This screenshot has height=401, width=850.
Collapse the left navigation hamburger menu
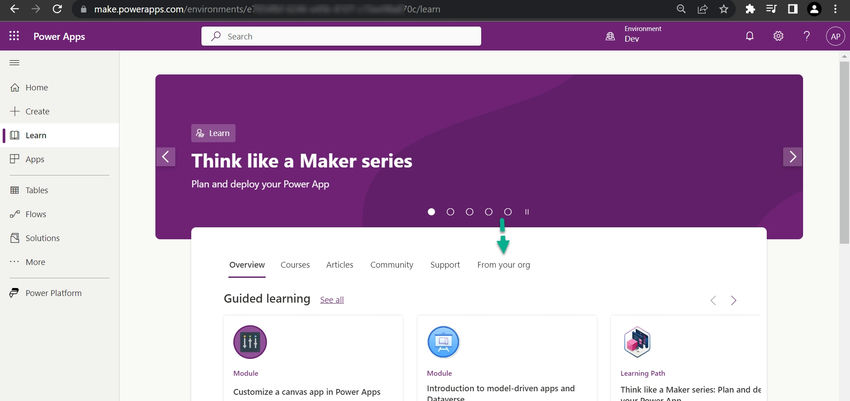15,63
